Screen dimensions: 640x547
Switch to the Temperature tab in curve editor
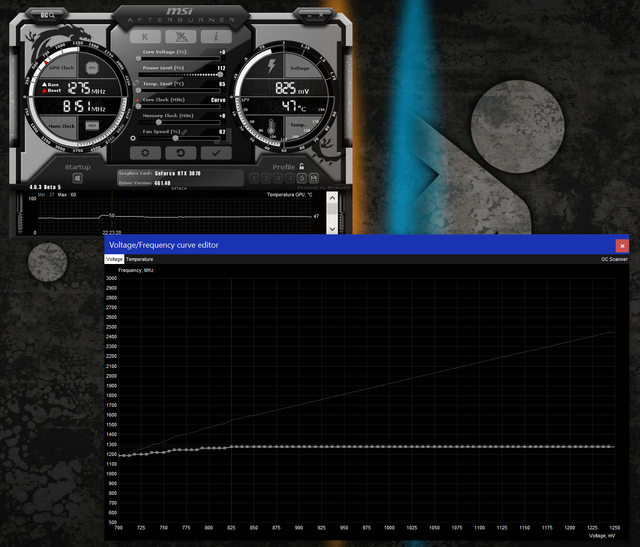(140, 259)
